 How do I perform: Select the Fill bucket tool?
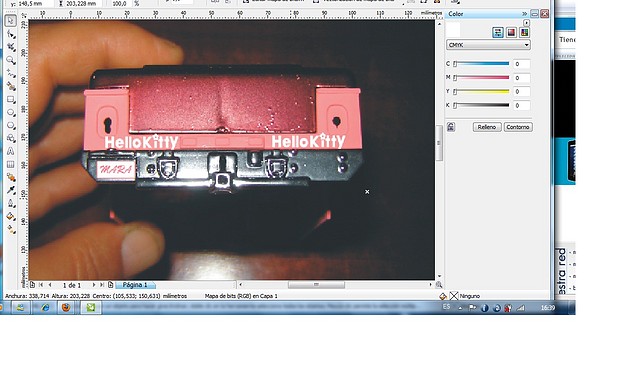point(11,216)
